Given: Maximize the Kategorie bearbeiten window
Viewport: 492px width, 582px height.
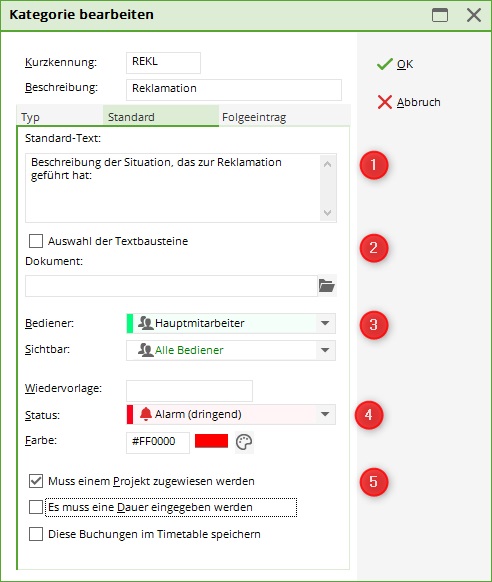Looking at the screenshot, I should tap(440, 15).
